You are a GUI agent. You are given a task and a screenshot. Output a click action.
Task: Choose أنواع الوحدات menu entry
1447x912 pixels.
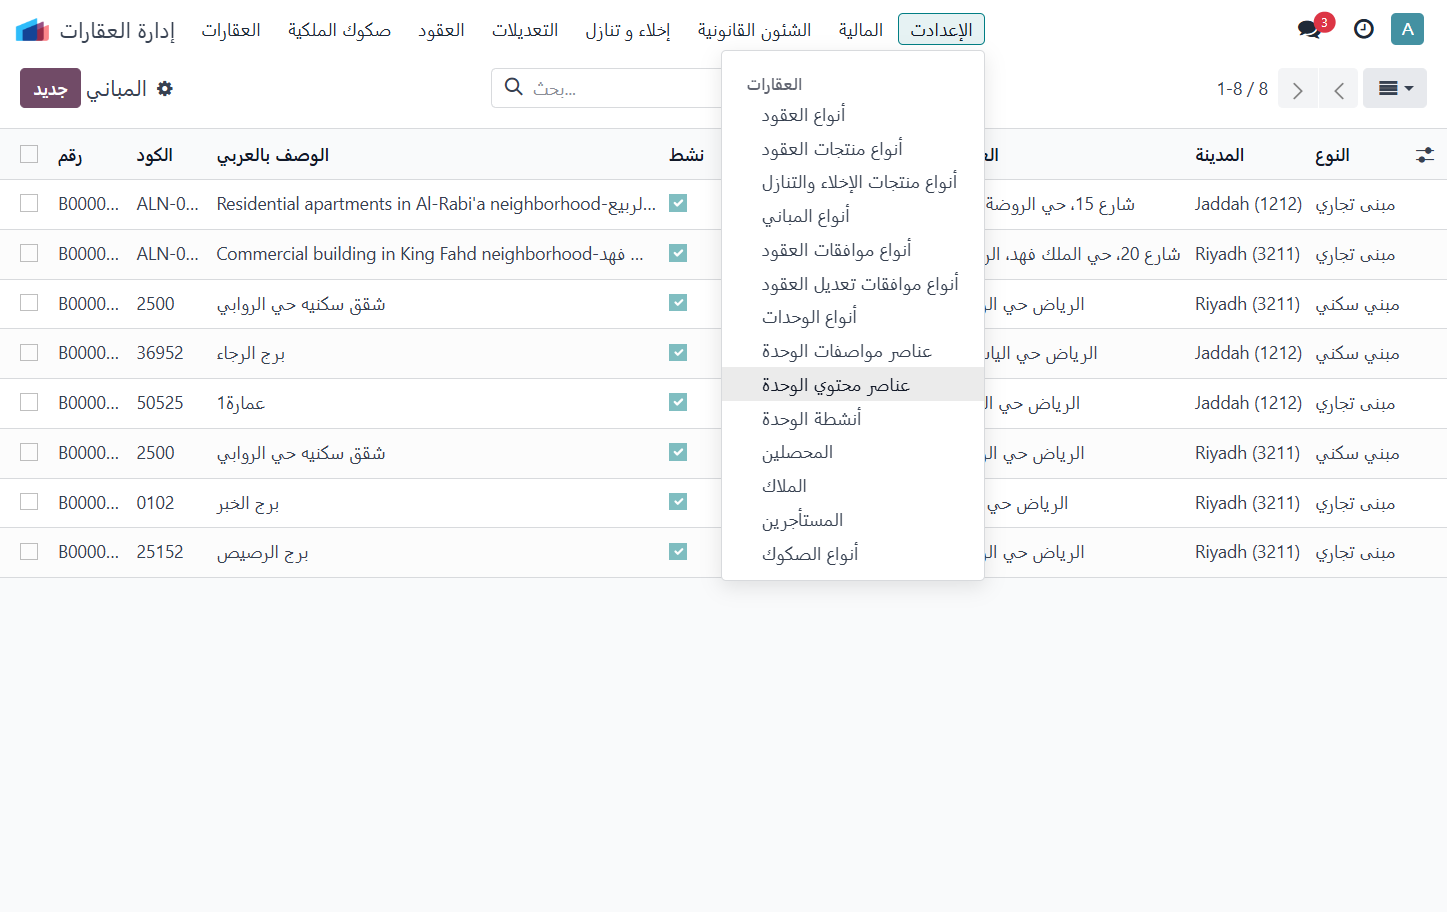tap(853, 318)
